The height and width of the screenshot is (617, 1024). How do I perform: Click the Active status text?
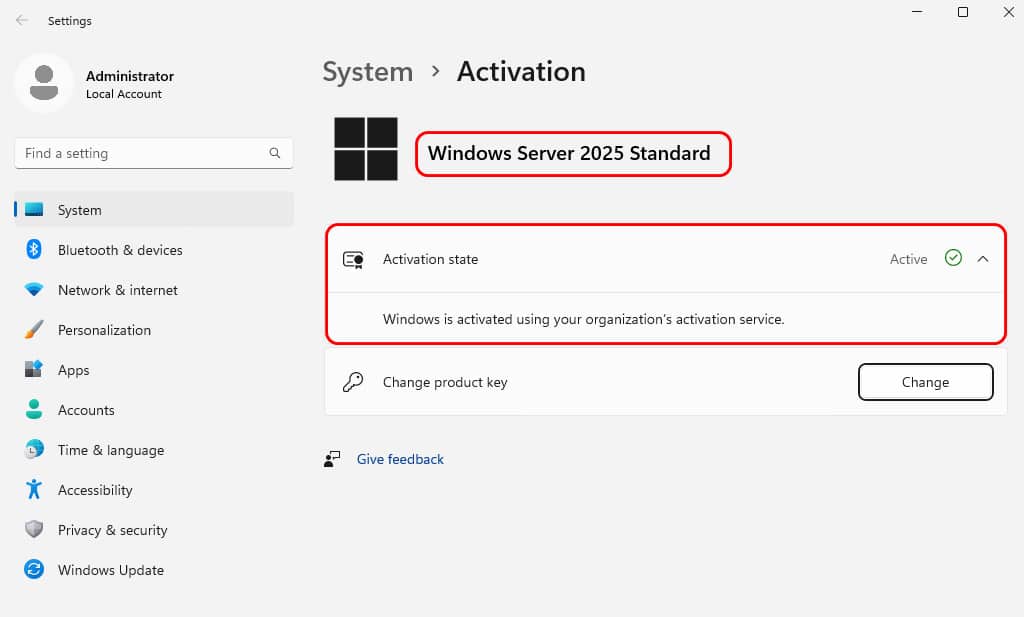tap(908, 259)
